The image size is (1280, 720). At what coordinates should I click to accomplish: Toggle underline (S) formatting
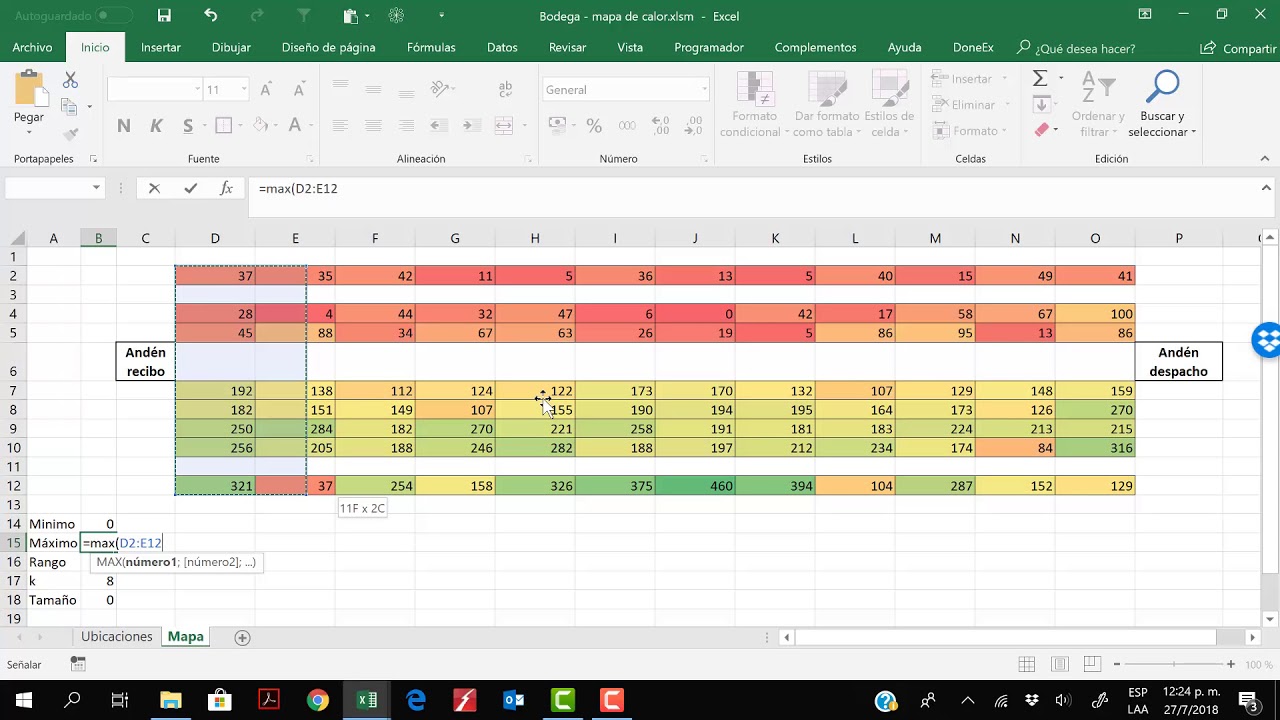[x=188, y=125]
